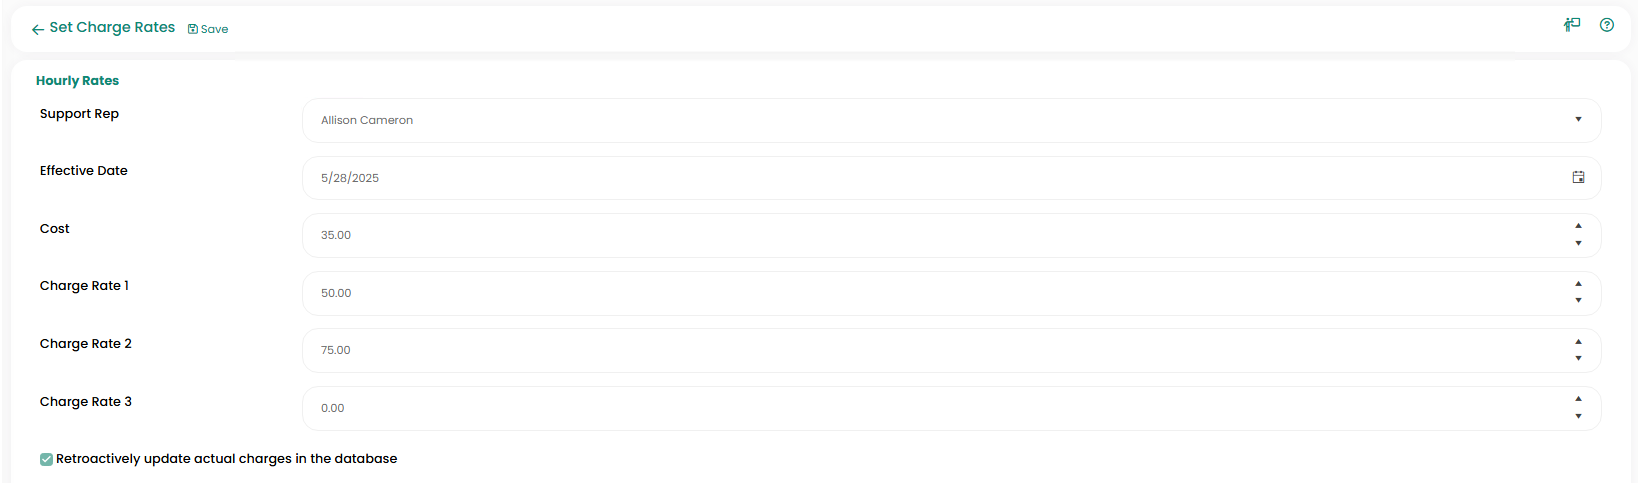Select the Charge Rate 2 input box
This screenshot has height=483, width=1638.
(x=900, y=350)
